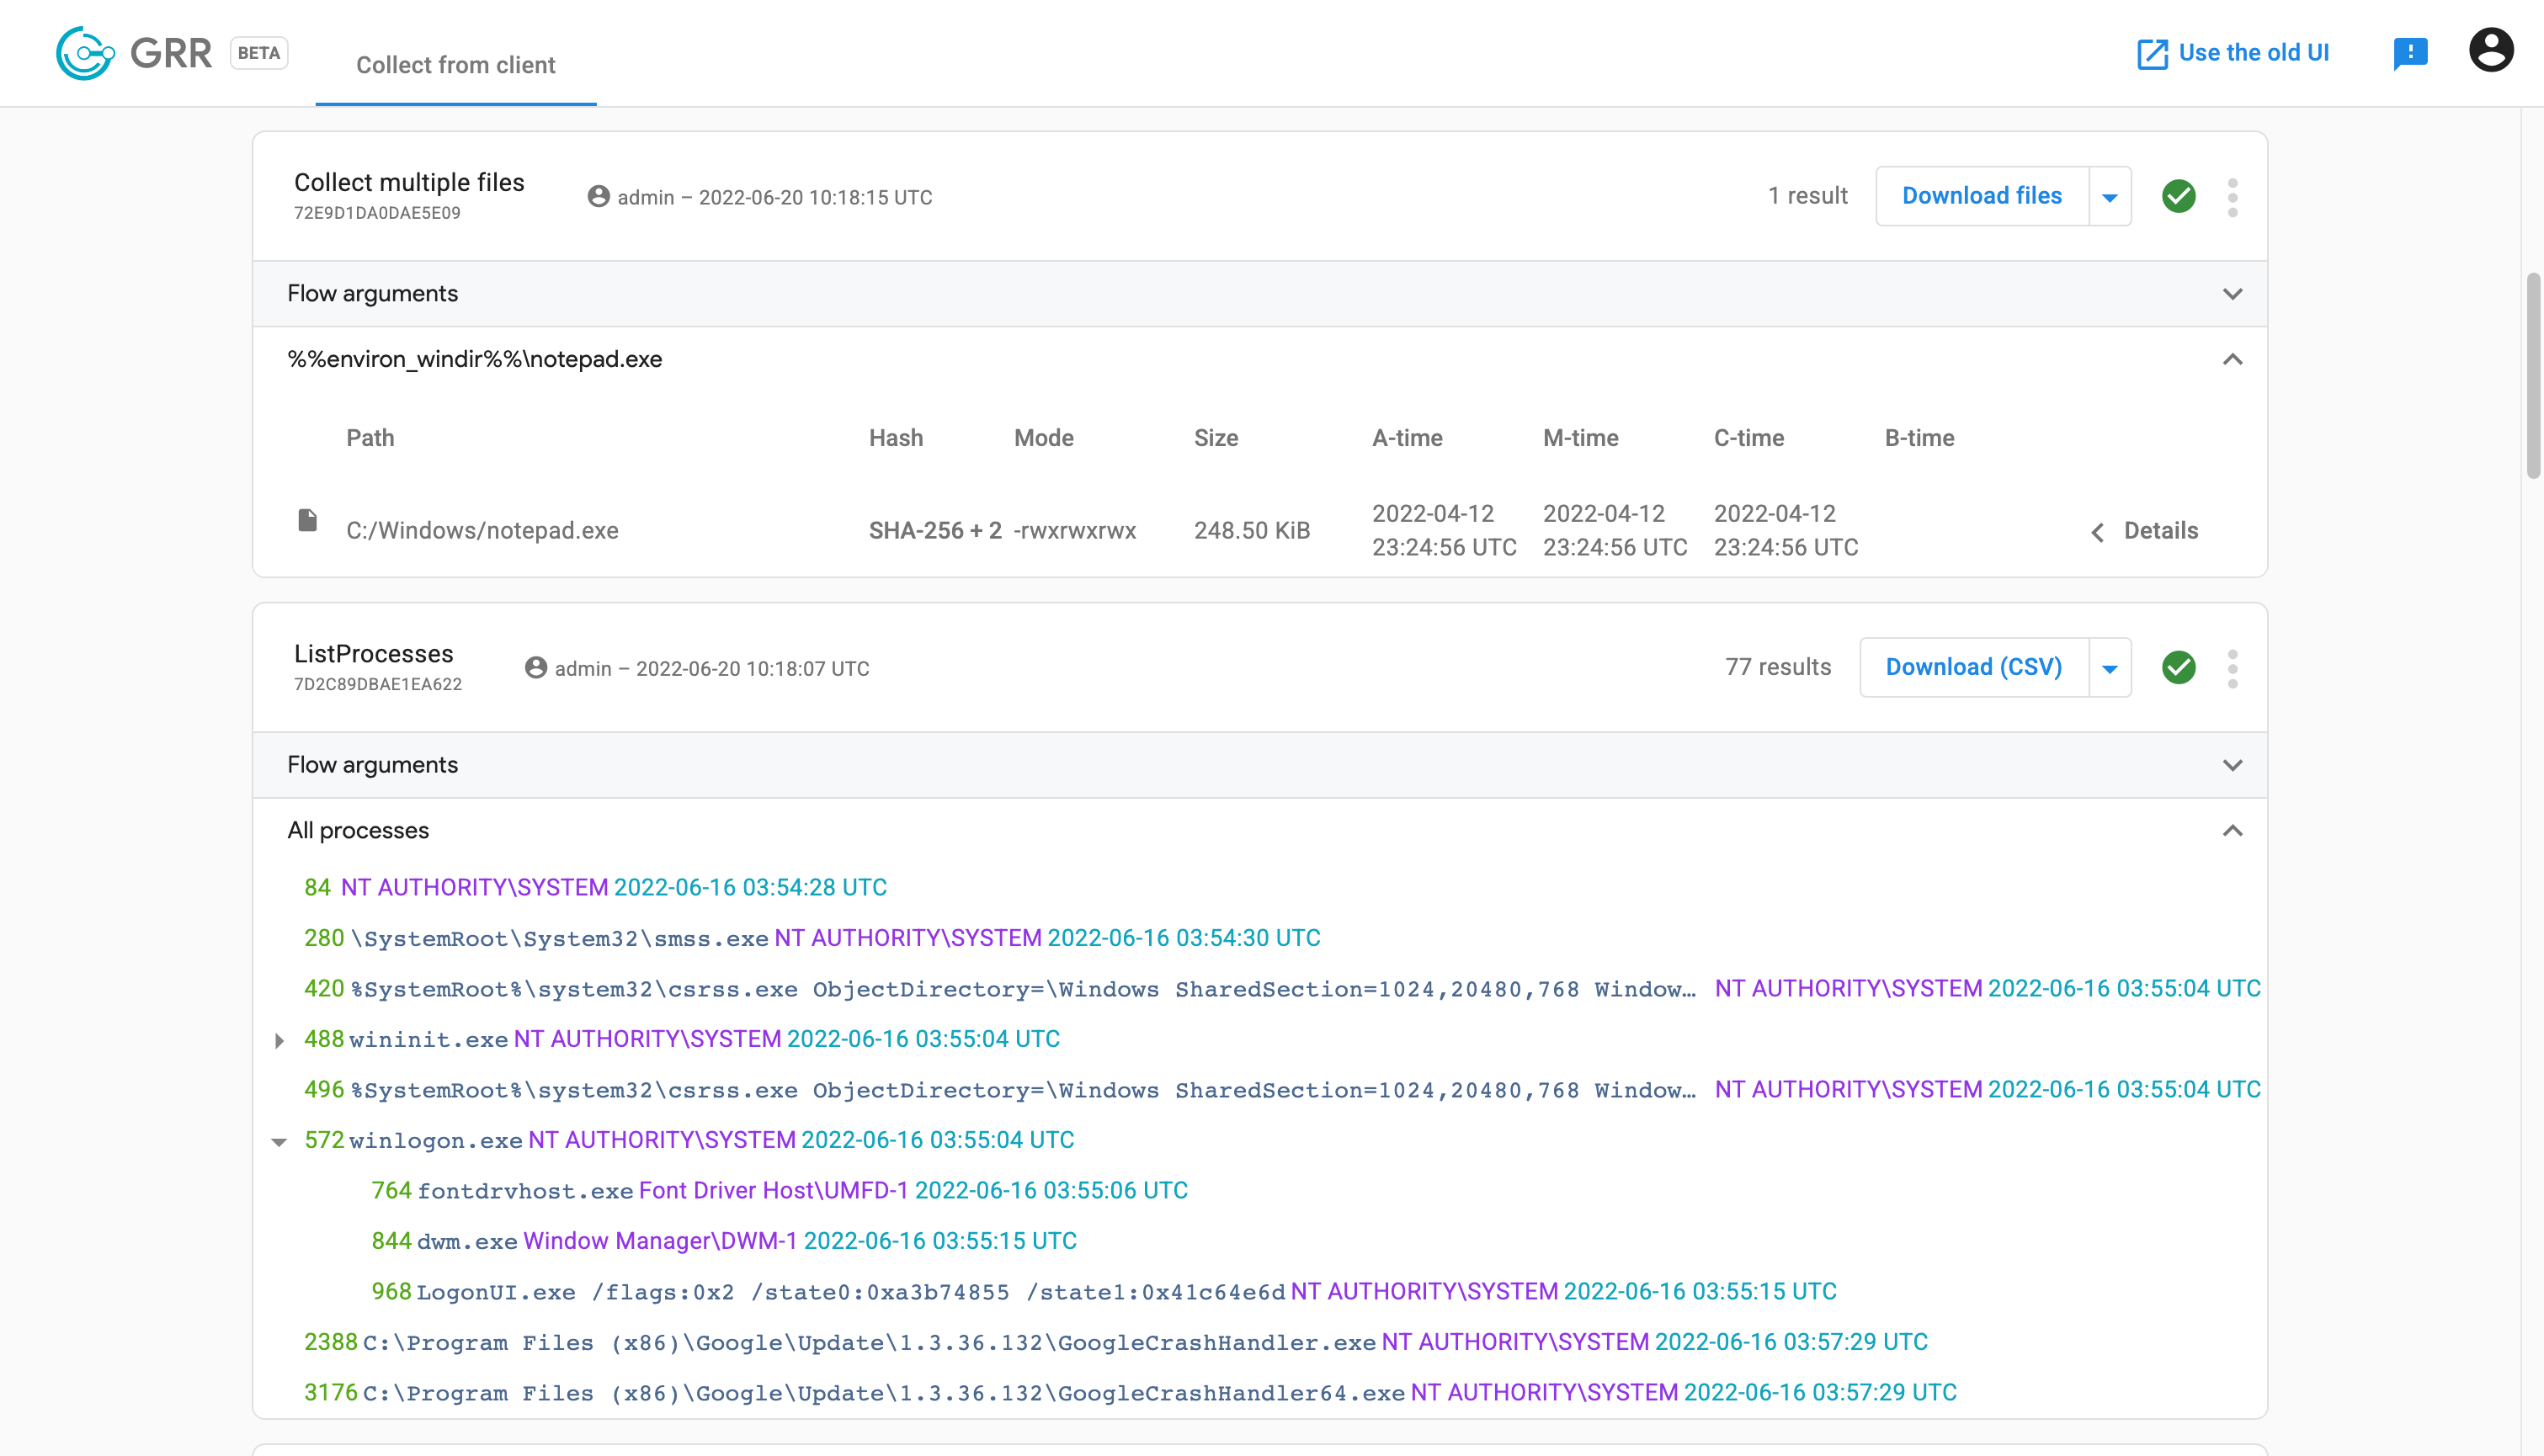Click the Download files dropdown arrow

coord(2109,195)
